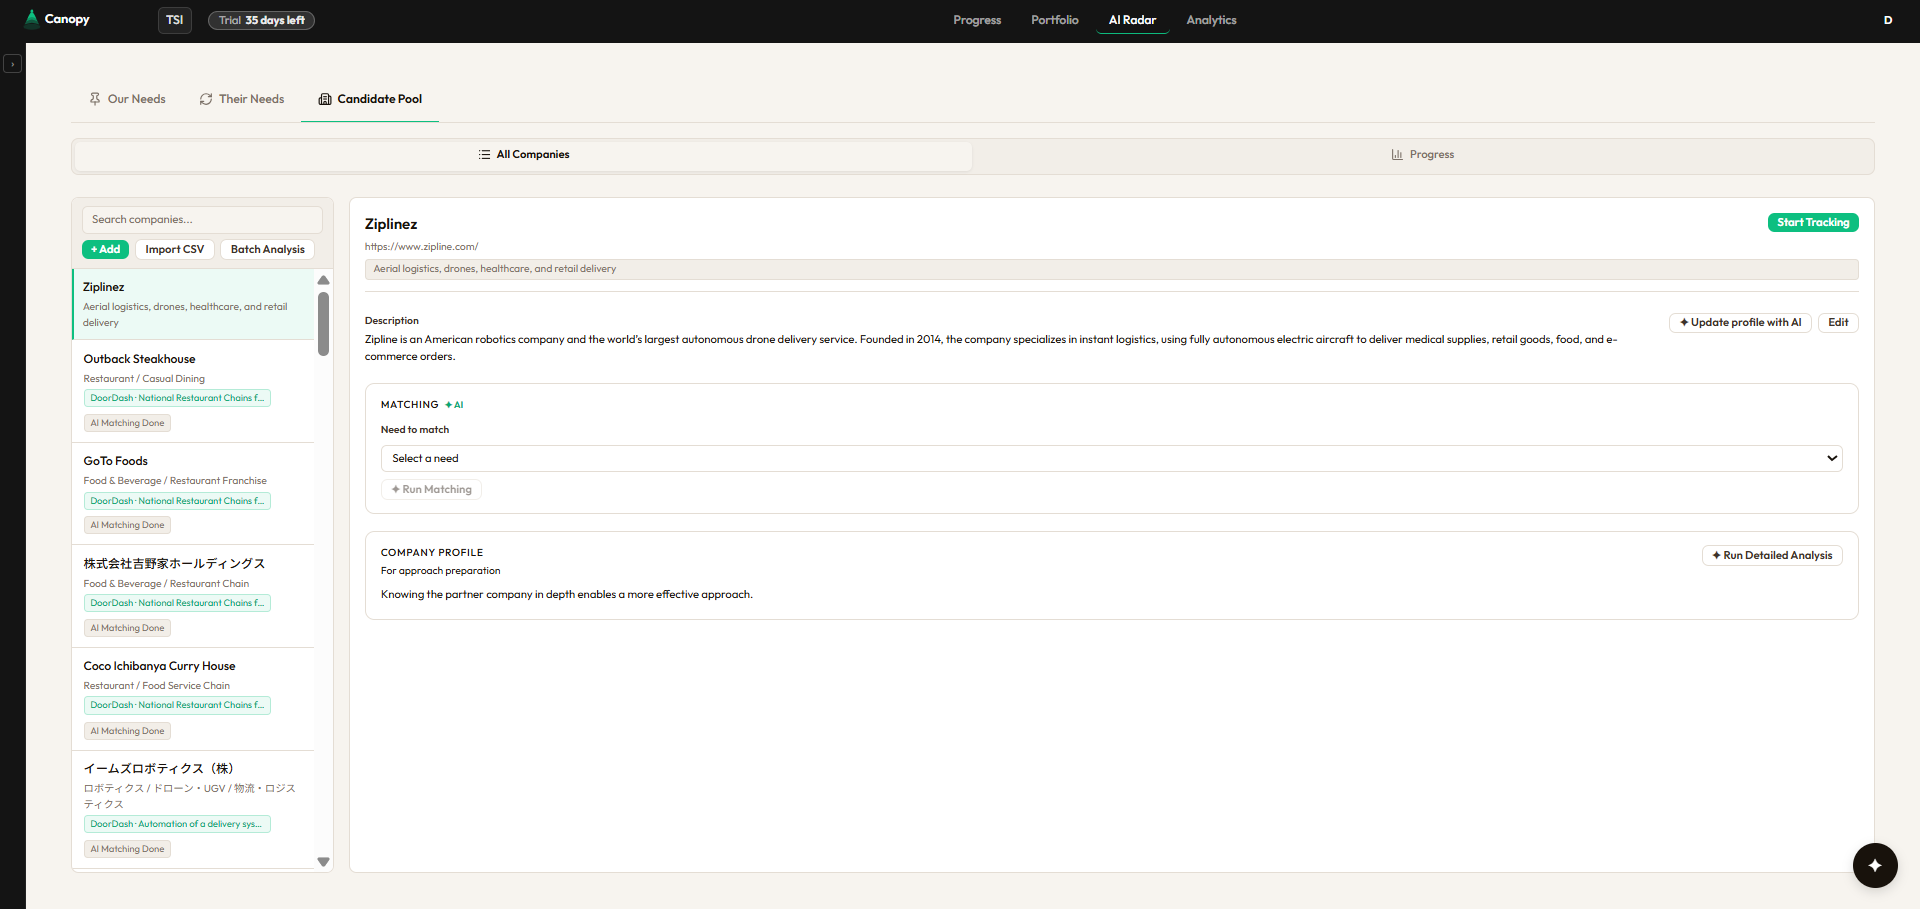The image size is (1920, 909).
Task: Click the Our Needs pin icon
Action: (95, 99)
